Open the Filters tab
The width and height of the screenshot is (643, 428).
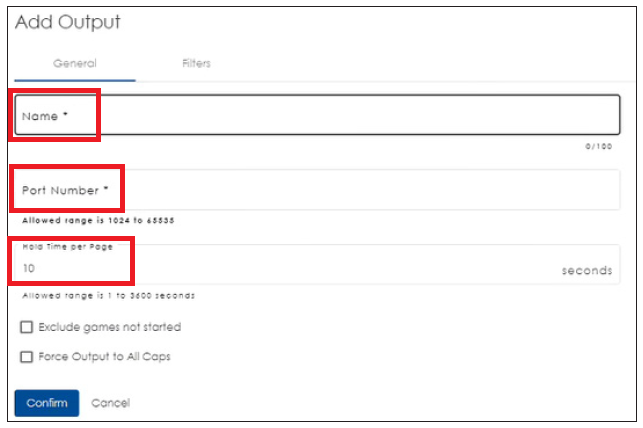[x=196, y=63]
